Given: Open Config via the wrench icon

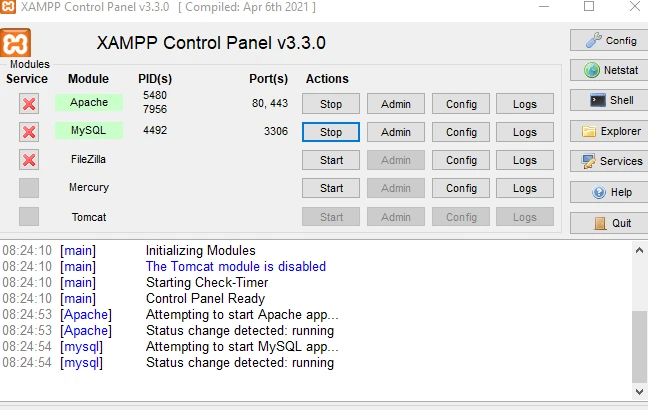Looking at the screenshot, I should [x=593, y=41].
